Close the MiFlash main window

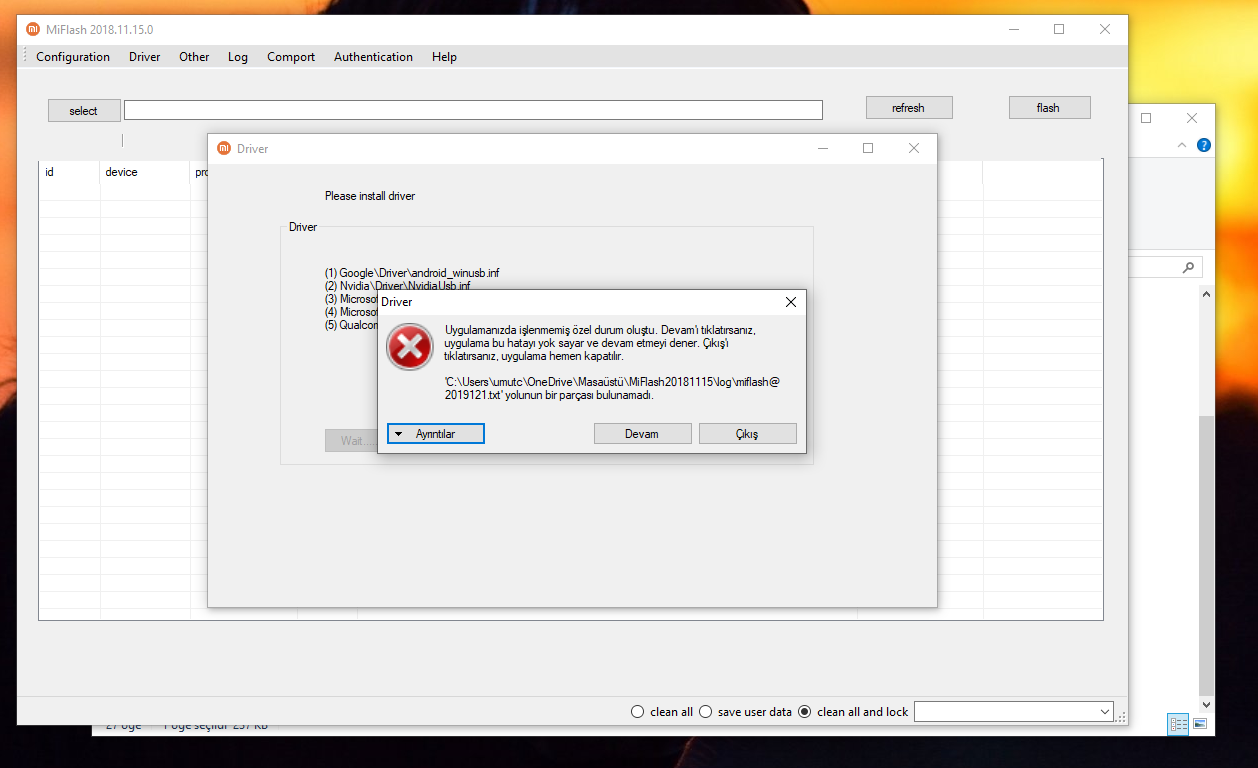(1104, 29)
